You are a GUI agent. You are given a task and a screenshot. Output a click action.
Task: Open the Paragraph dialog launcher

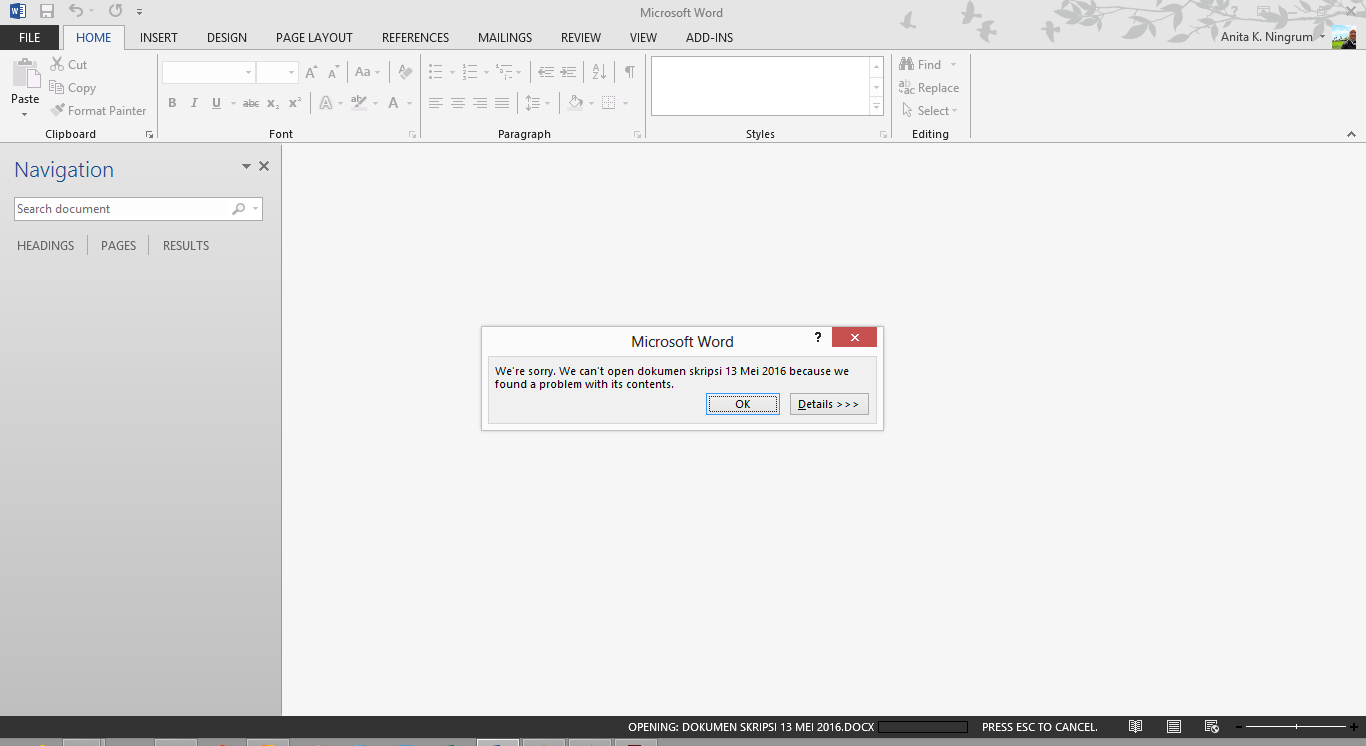637,134
